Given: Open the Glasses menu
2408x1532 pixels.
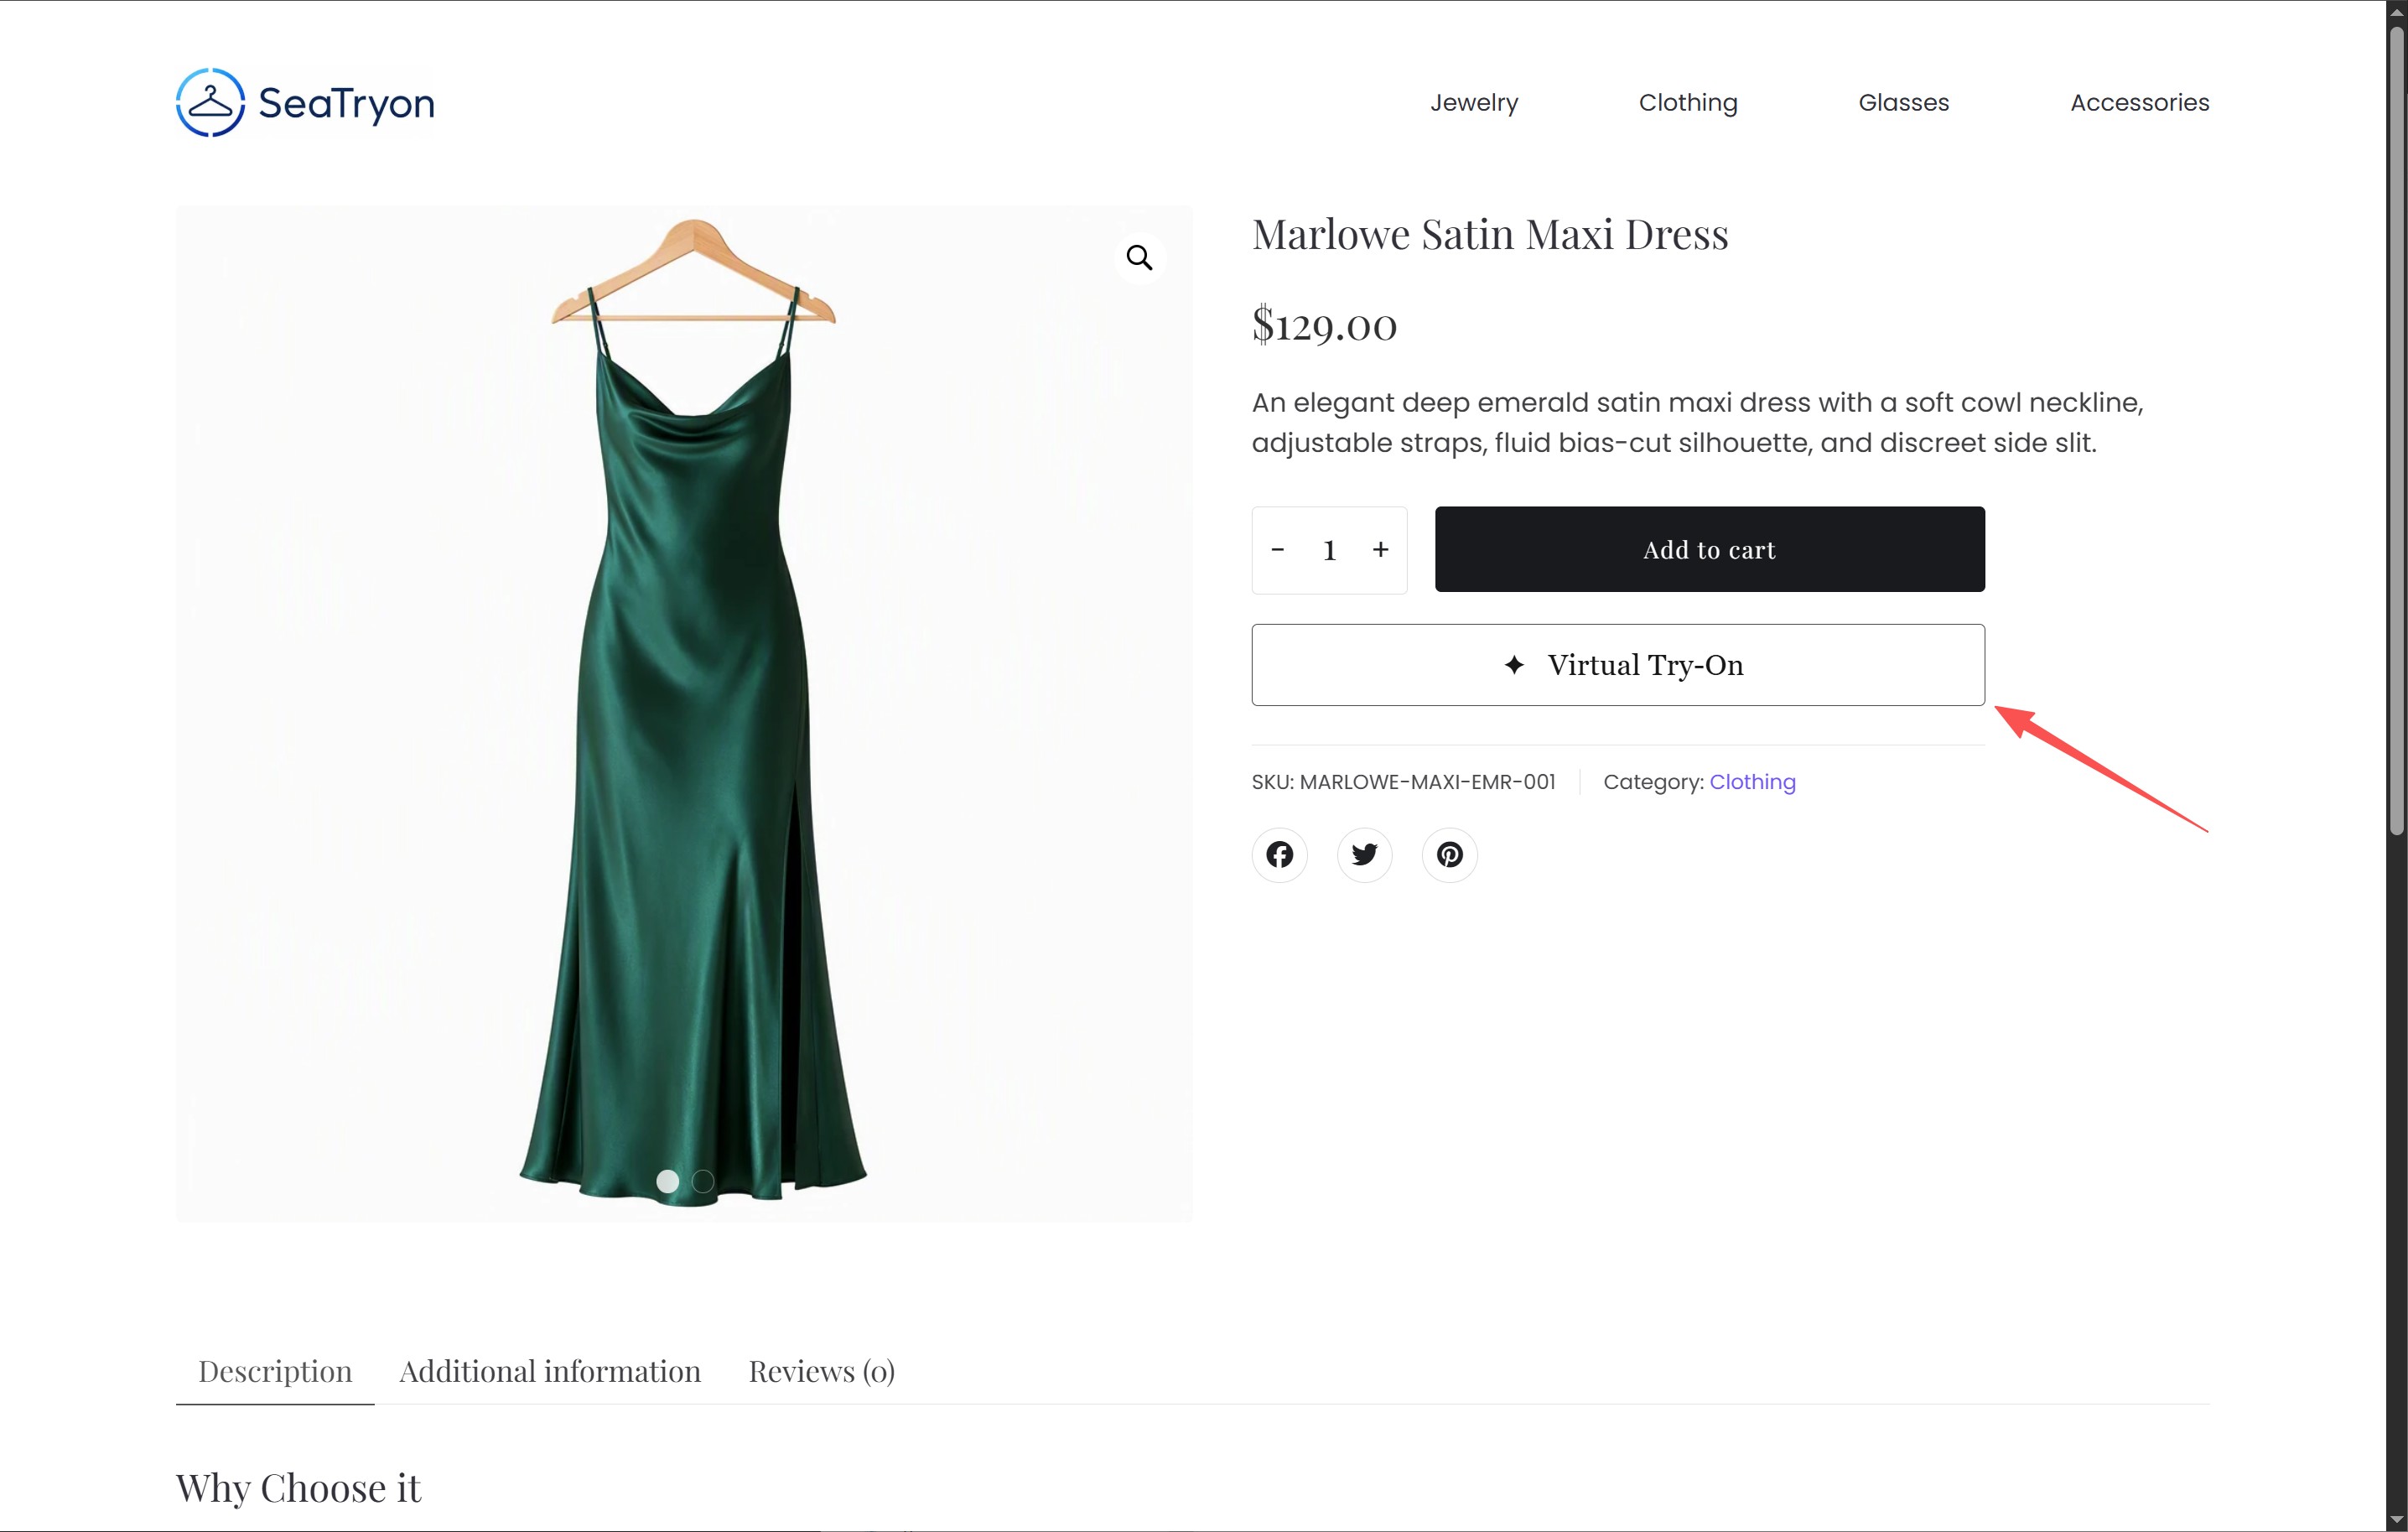Looking at the screenshot, I should tap(1903, 102).
